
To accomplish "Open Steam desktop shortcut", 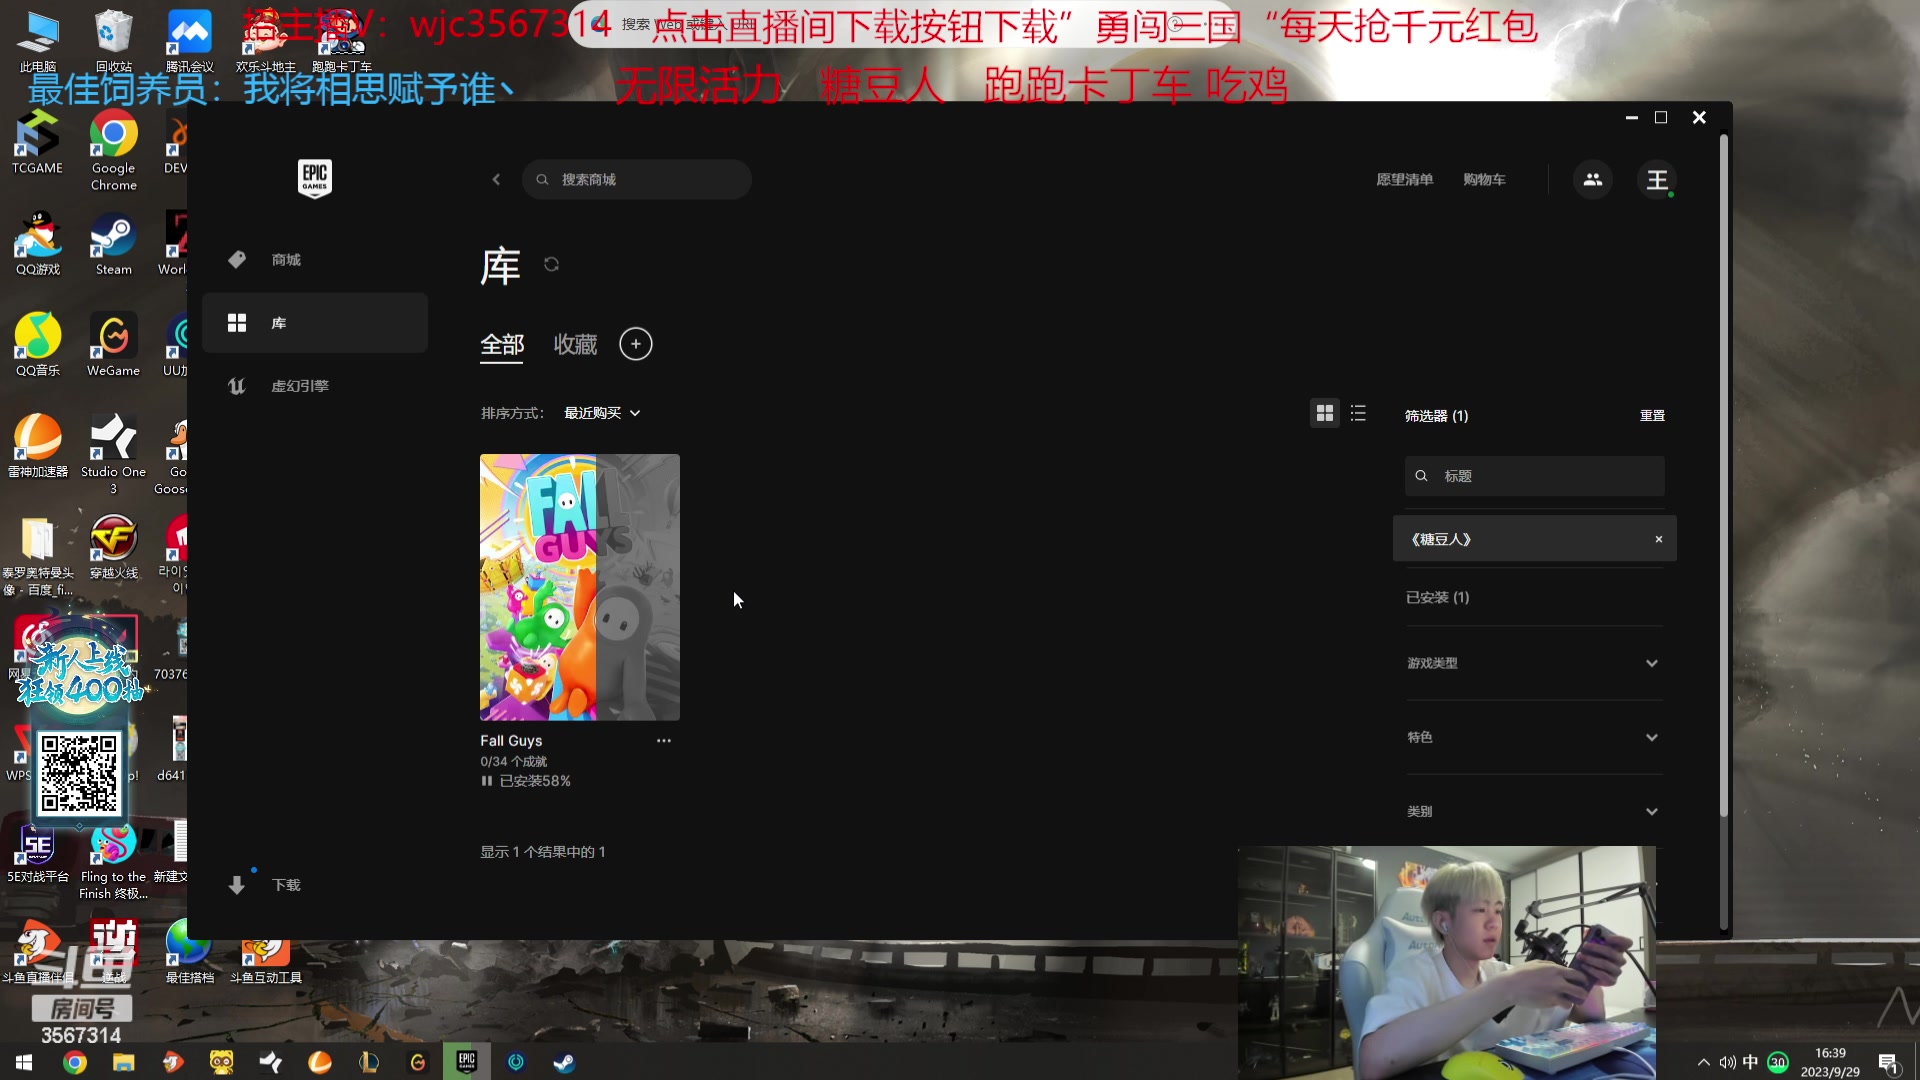I will click(114, 244).
